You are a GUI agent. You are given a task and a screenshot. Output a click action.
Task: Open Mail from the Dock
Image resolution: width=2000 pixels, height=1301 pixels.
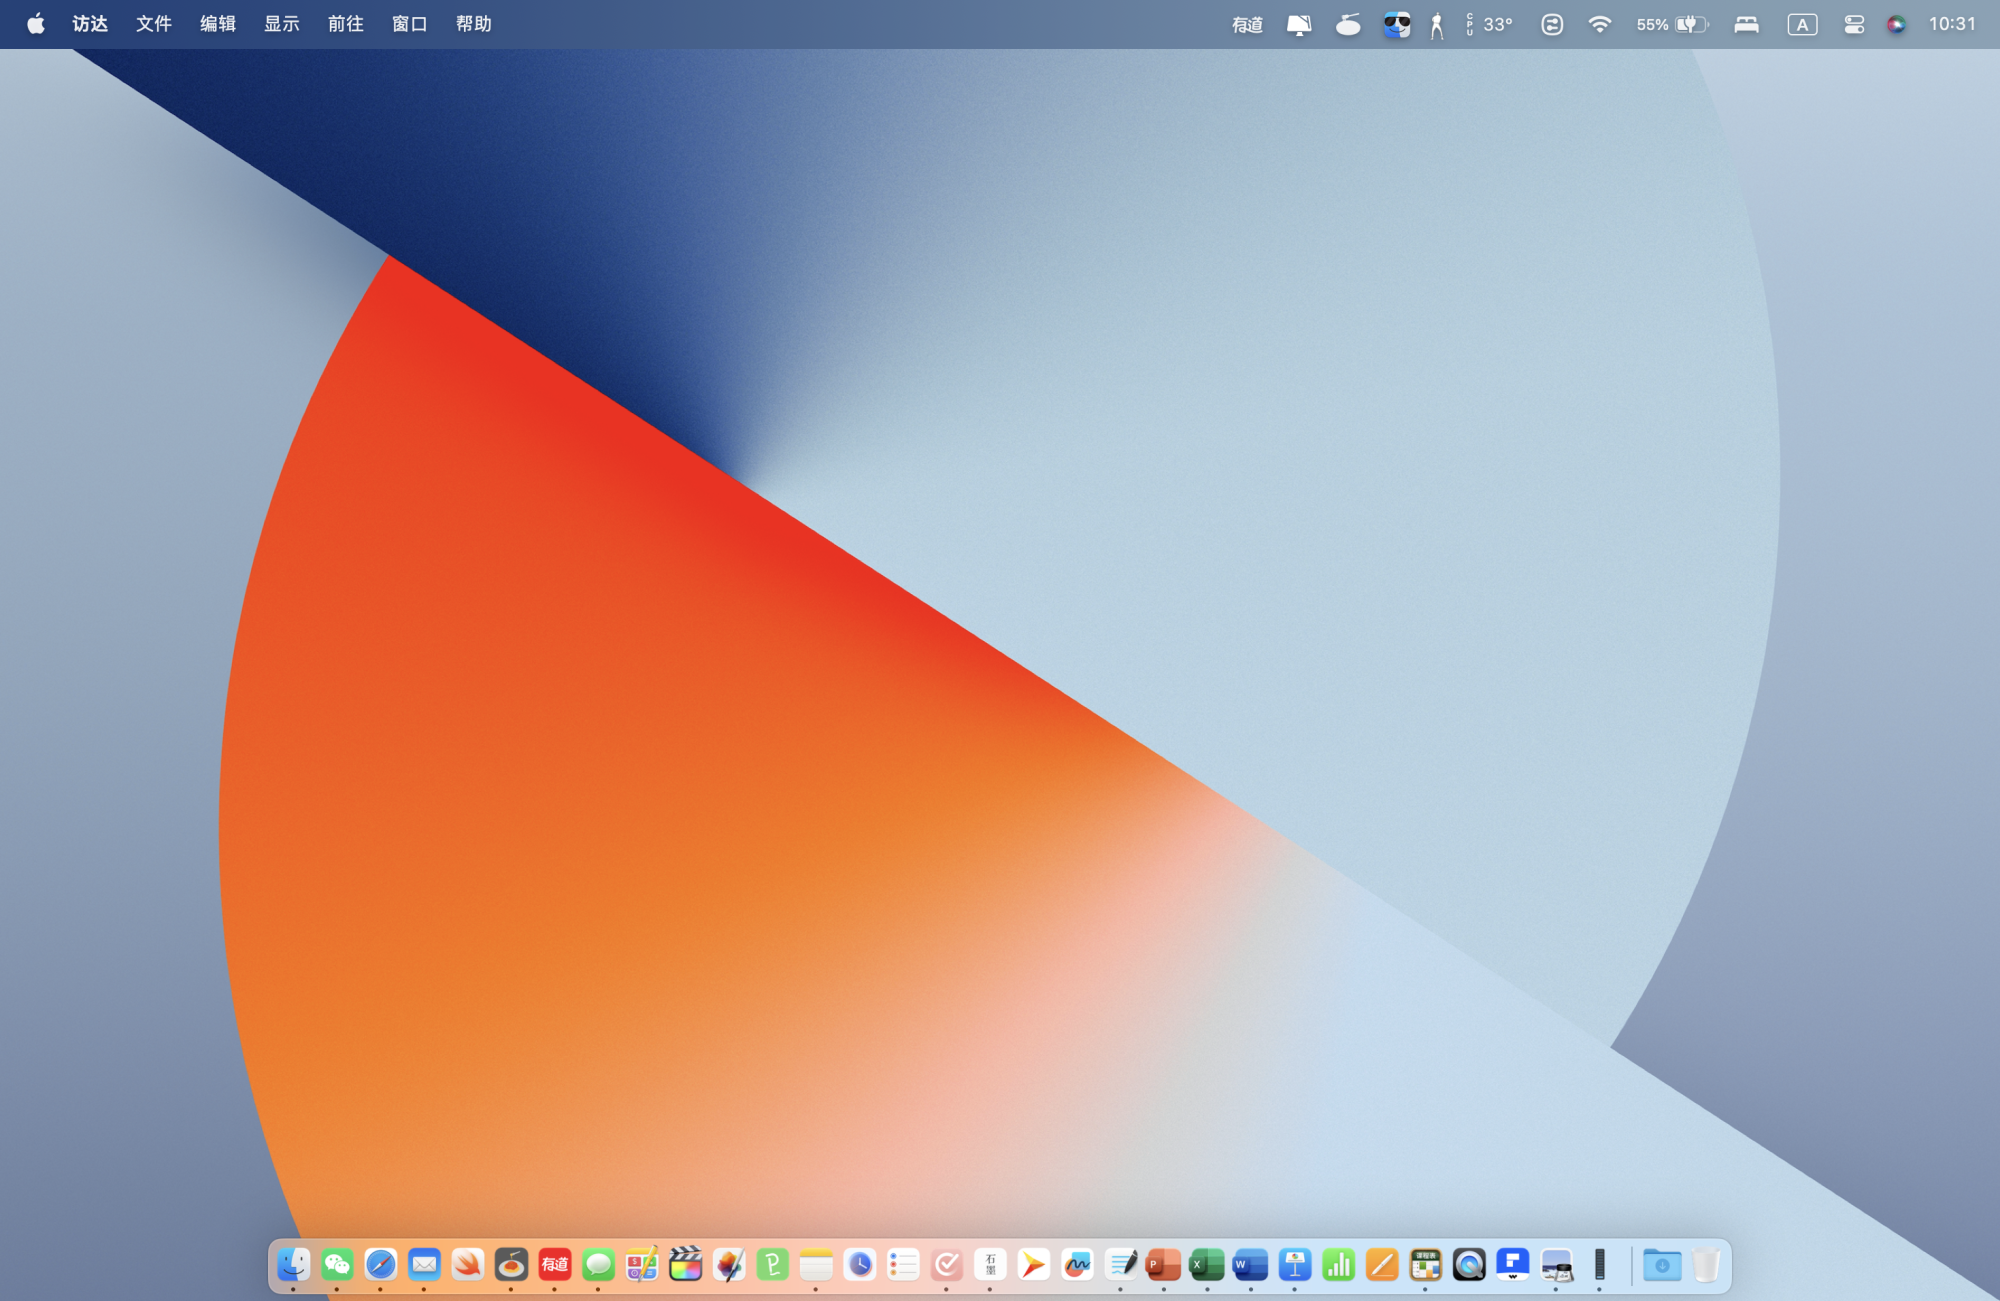[x=424, y=1265]
